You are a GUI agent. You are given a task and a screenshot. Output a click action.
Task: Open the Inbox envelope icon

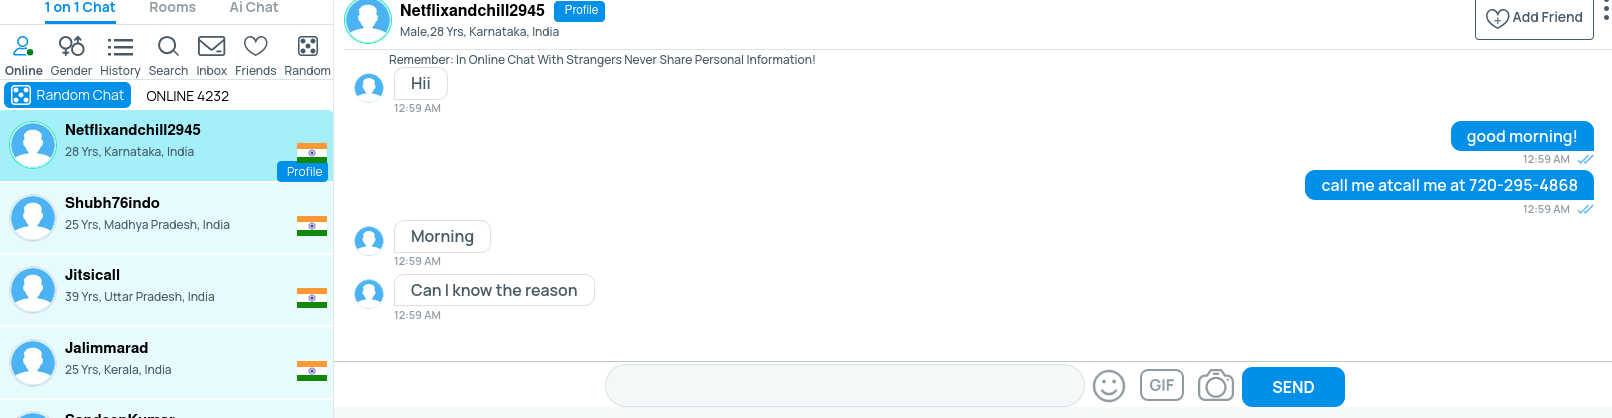pyautogui.click(x=211, y=46)
